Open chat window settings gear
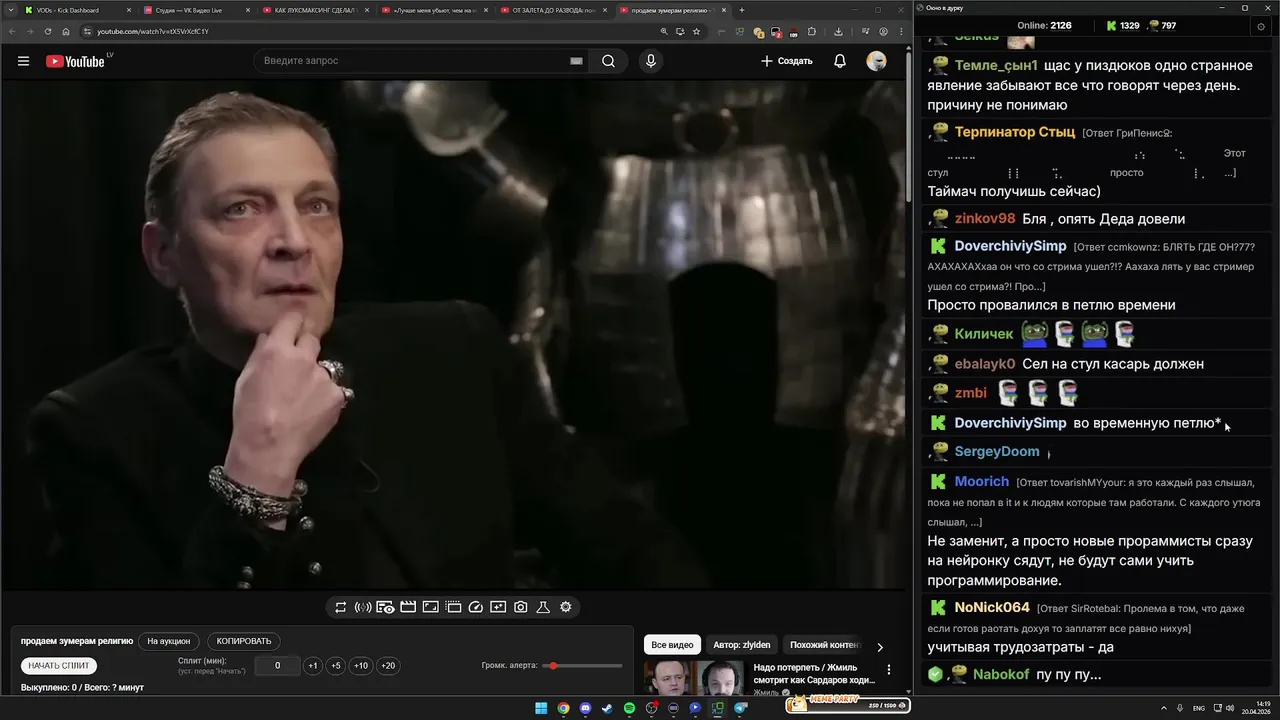This screenshot has height=720, width=1280. [1260, 26]
